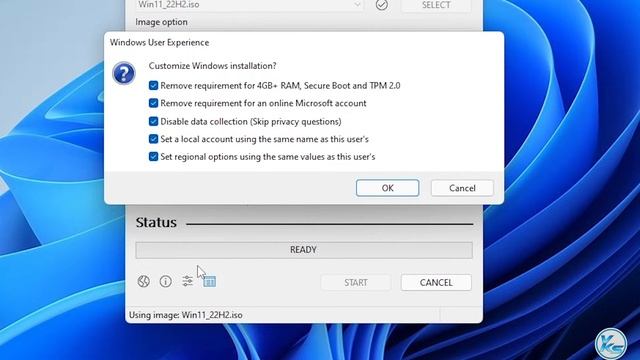Click the 'Using image: Win11_22H2.iso' status text
Screen dimensions: 640x360
click(186, 315)
